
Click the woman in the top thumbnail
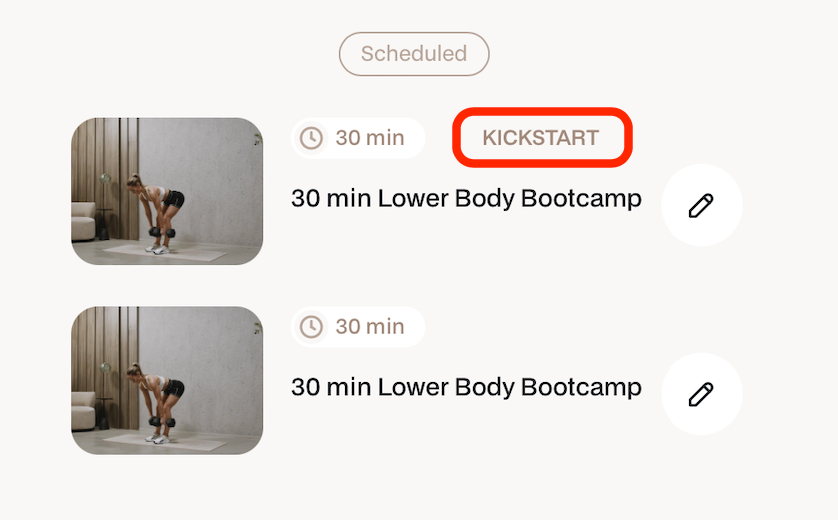pos(158,211)
